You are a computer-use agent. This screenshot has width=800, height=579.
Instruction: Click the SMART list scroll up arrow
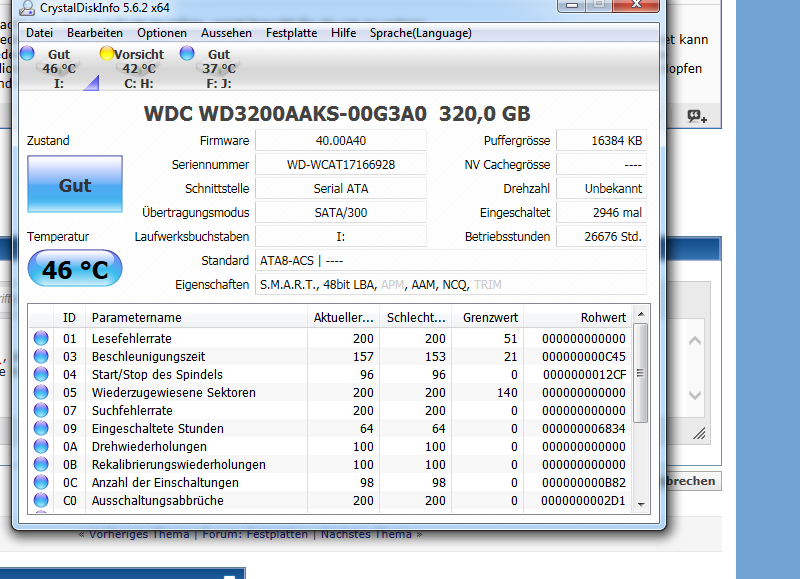tap(641, 314)
